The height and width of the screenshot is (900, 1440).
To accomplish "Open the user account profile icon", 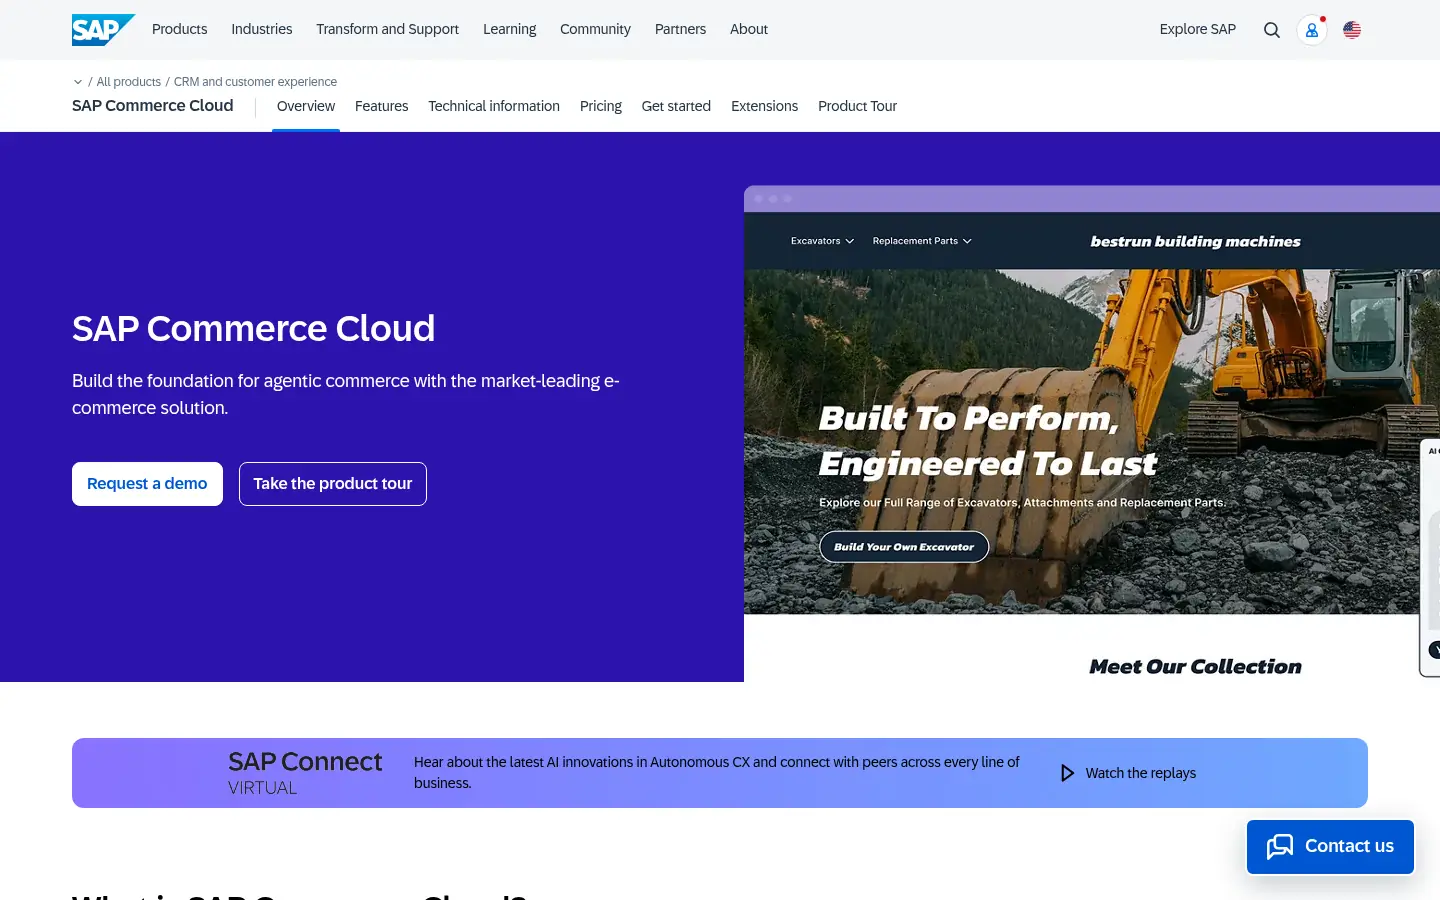I will [1312, 30].
